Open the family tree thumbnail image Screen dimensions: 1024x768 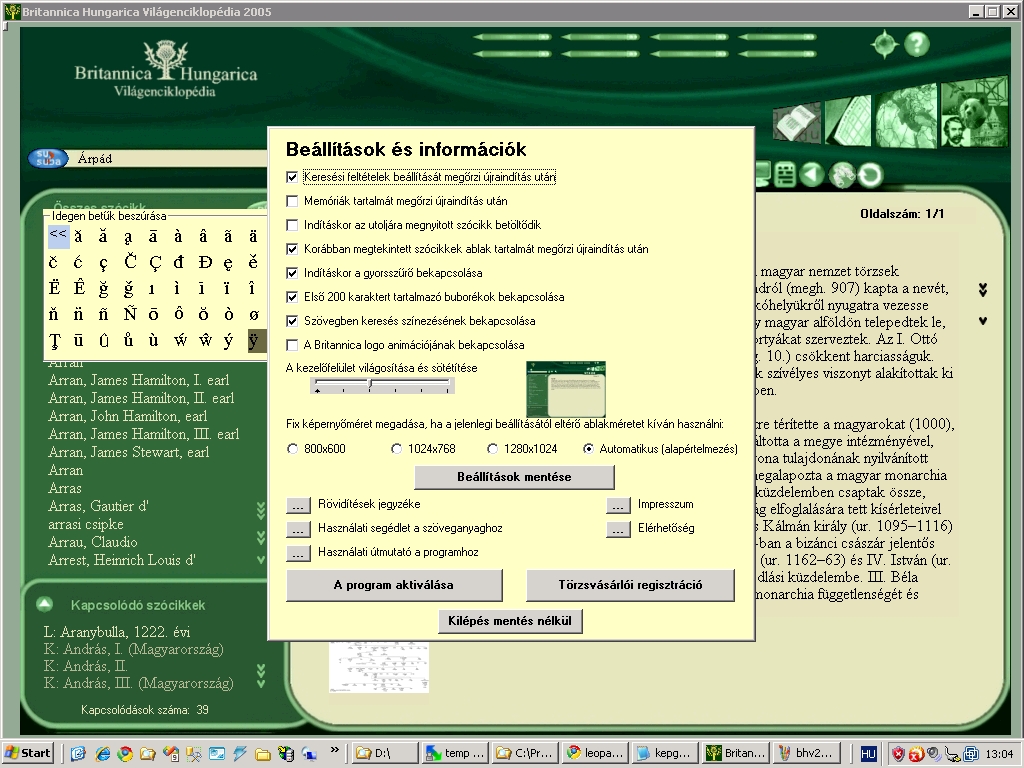379,667
